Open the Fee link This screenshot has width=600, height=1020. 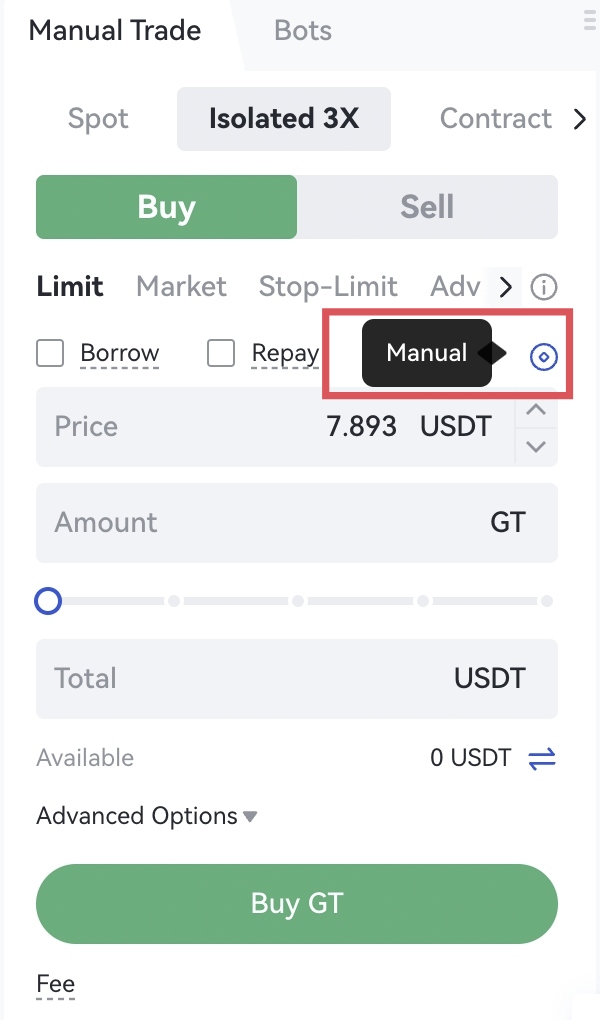coord(56,985)
